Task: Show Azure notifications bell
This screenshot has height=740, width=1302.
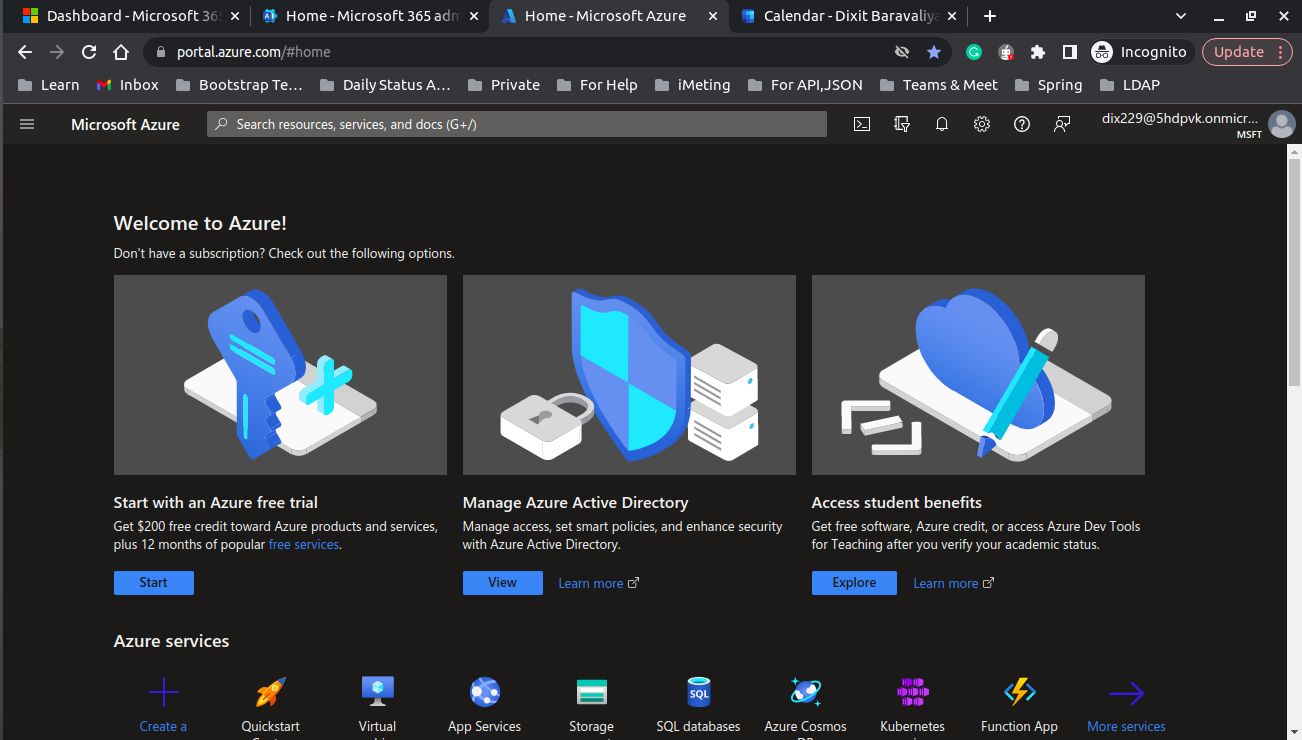Action: pyautogui.click(x=942, y=124)
